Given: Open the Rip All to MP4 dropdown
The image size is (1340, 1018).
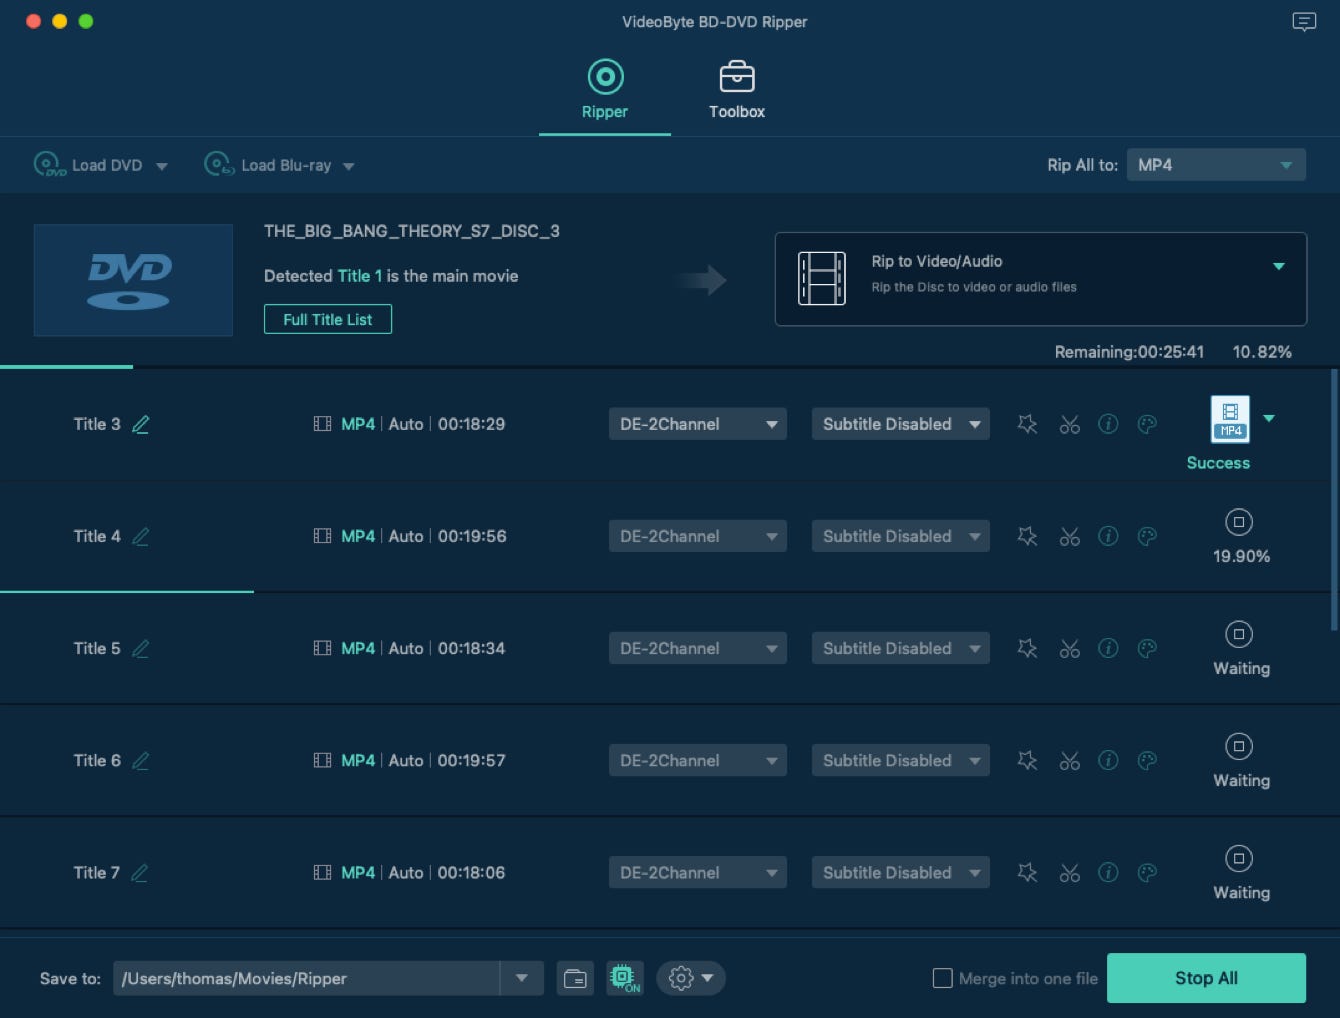Looking at the screenshot, I should pyautogui.click(x=1216, y=165).
